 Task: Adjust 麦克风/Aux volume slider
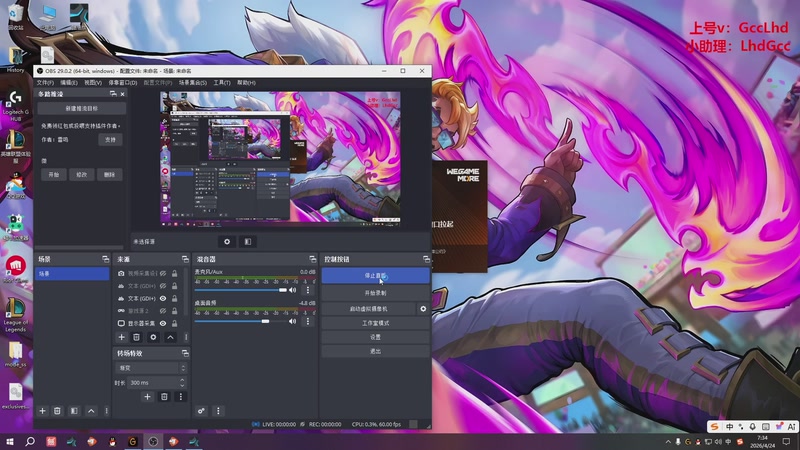pyautogui.click(x=241, y=290)
